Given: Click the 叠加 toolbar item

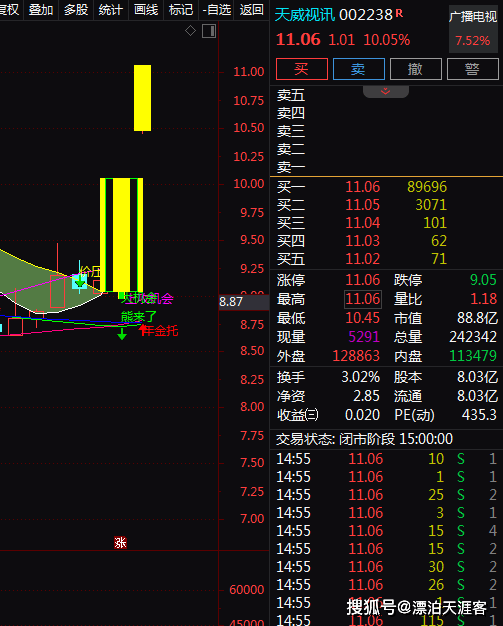Looking at the screenshot, I should 41,9.
